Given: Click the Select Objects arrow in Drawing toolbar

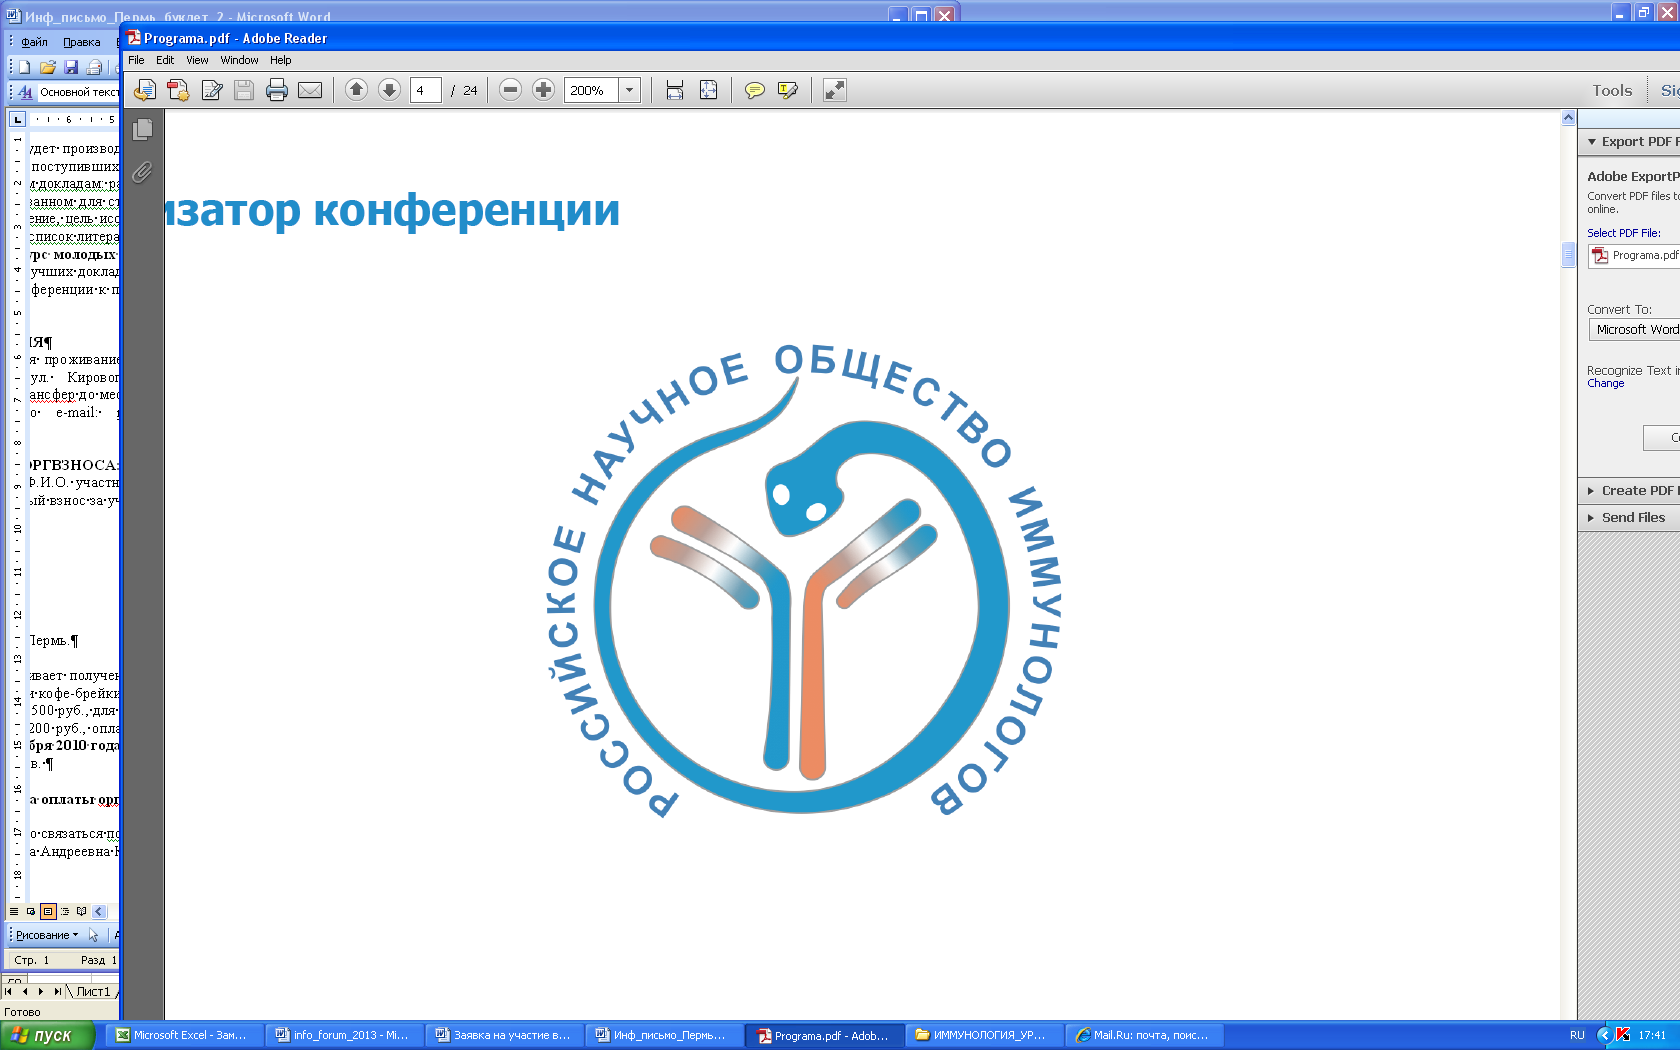Looking at the screenshot, I should coord(93,936).
